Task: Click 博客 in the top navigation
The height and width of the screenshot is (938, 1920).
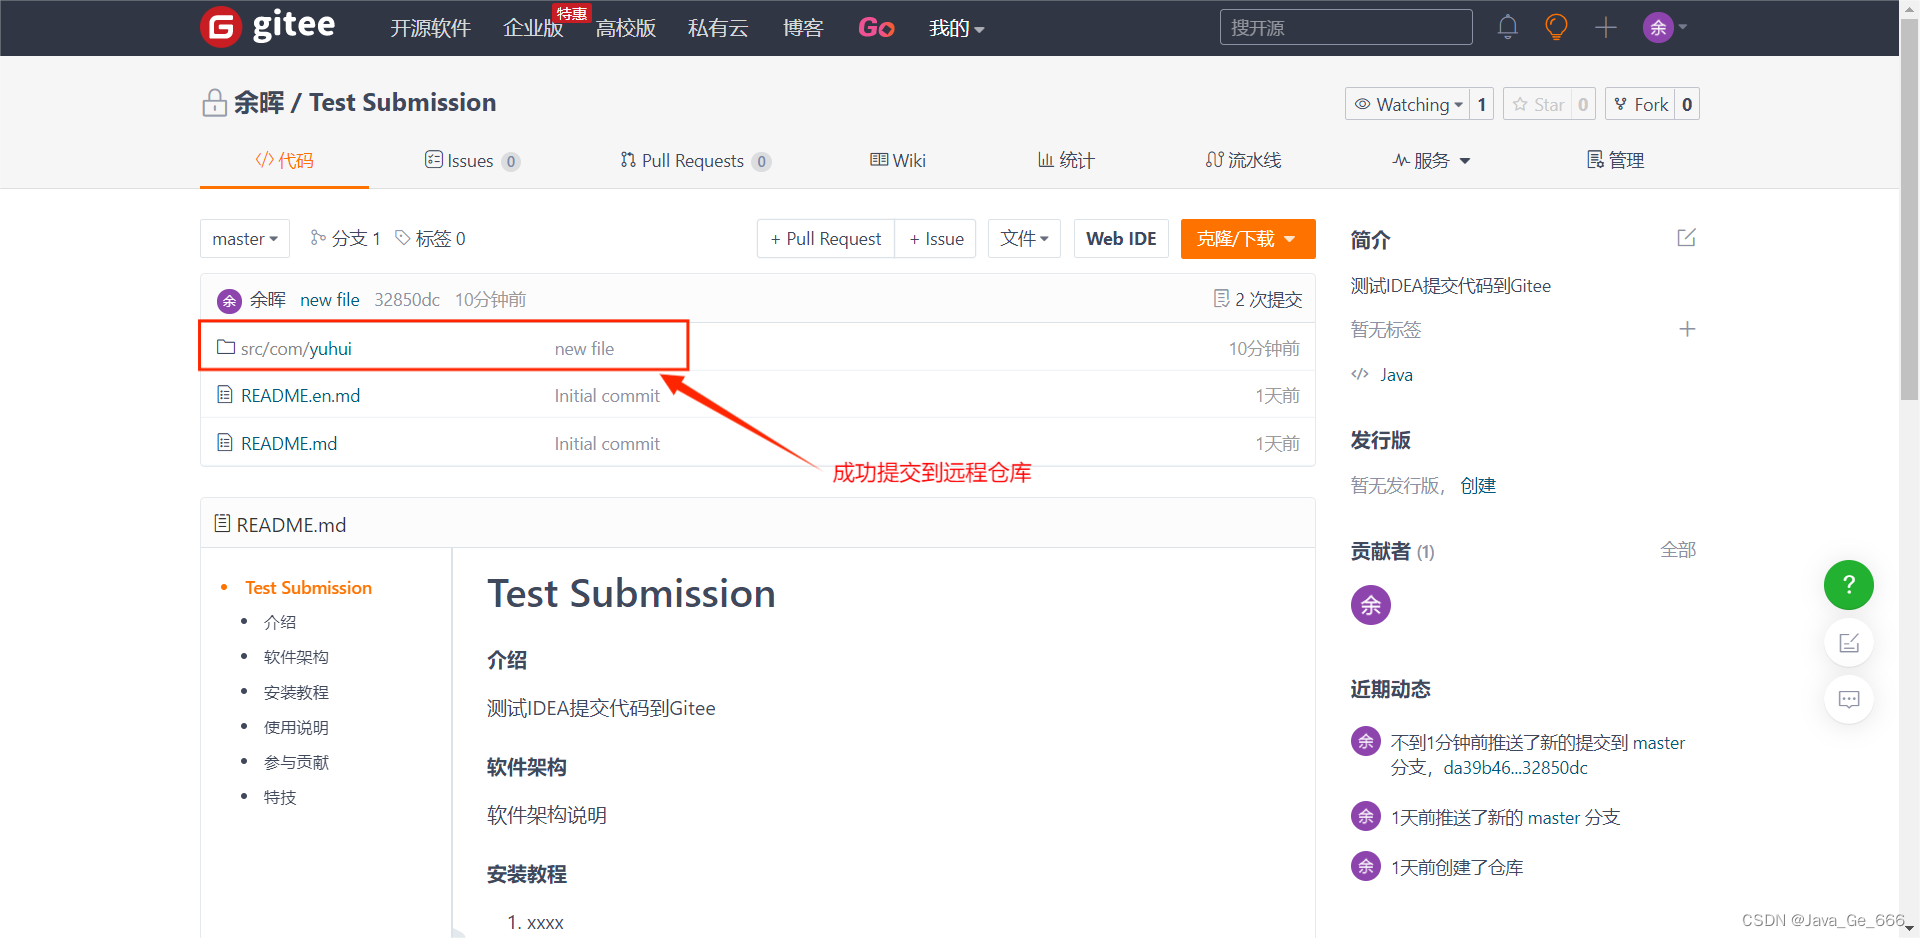Action: click(x=803, y=28)
